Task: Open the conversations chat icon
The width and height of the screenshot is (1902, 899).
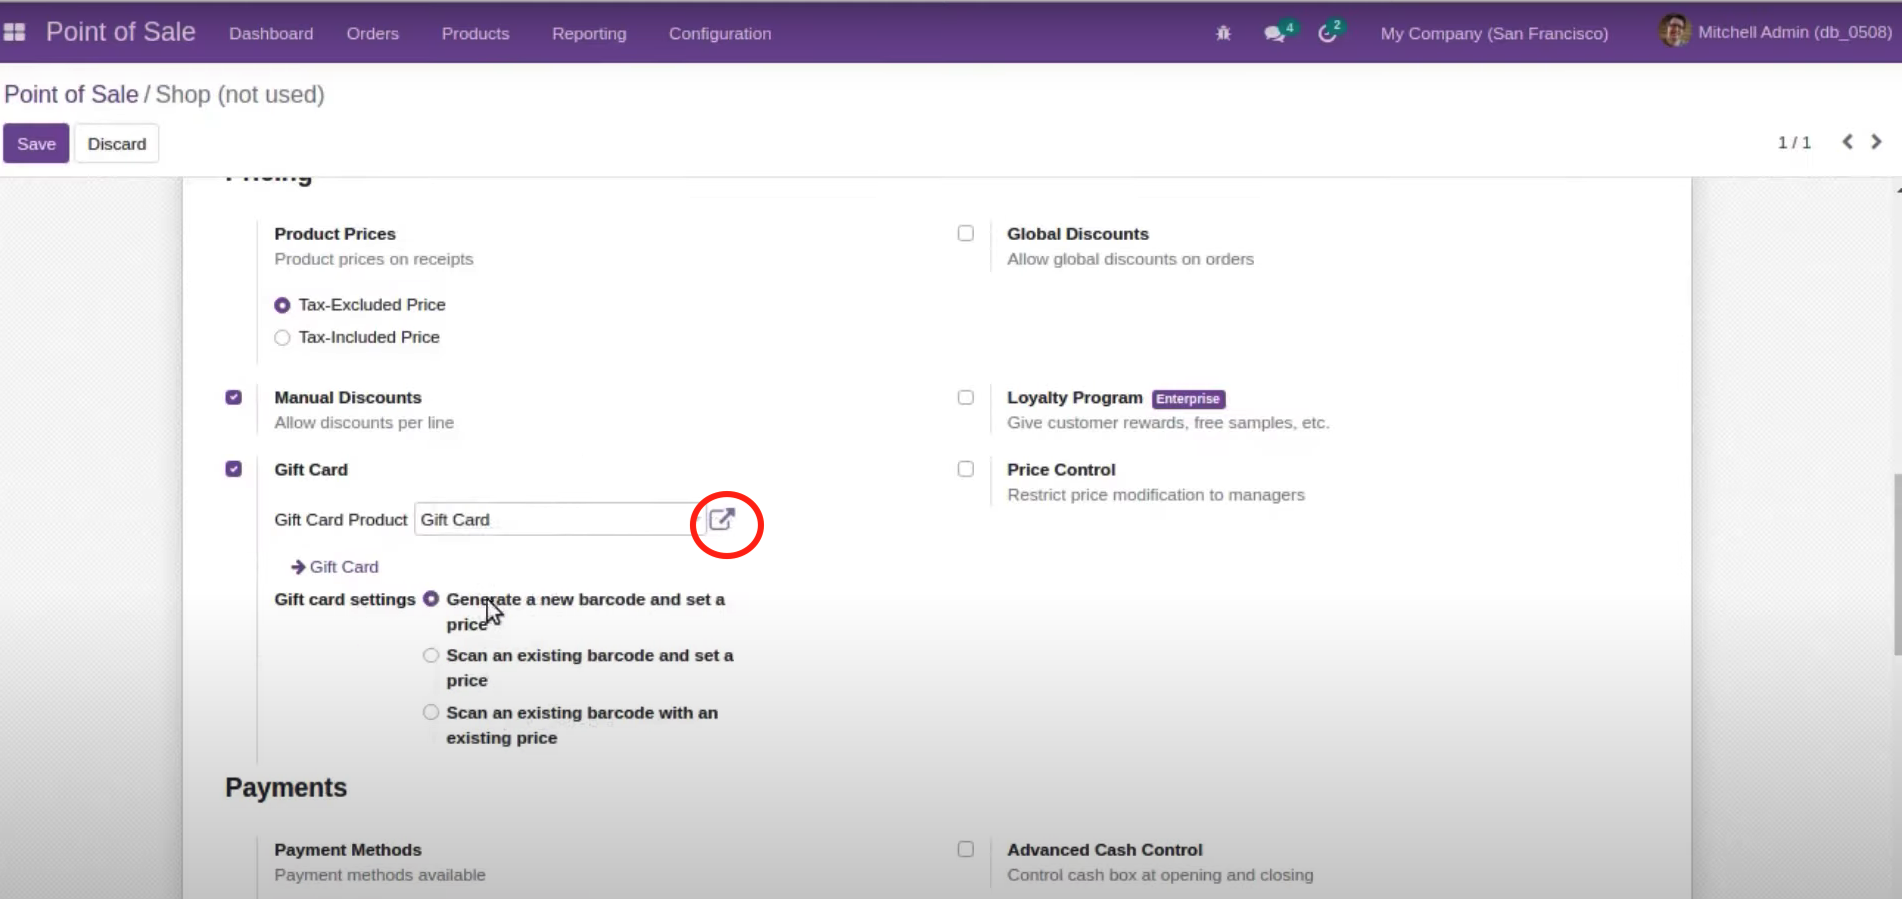Action: tap(1274, 33)
